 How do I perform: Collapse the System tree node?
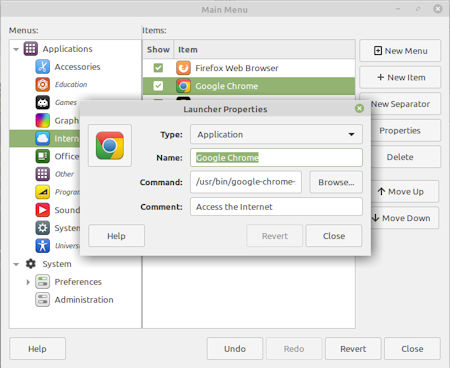click(16, 264)
